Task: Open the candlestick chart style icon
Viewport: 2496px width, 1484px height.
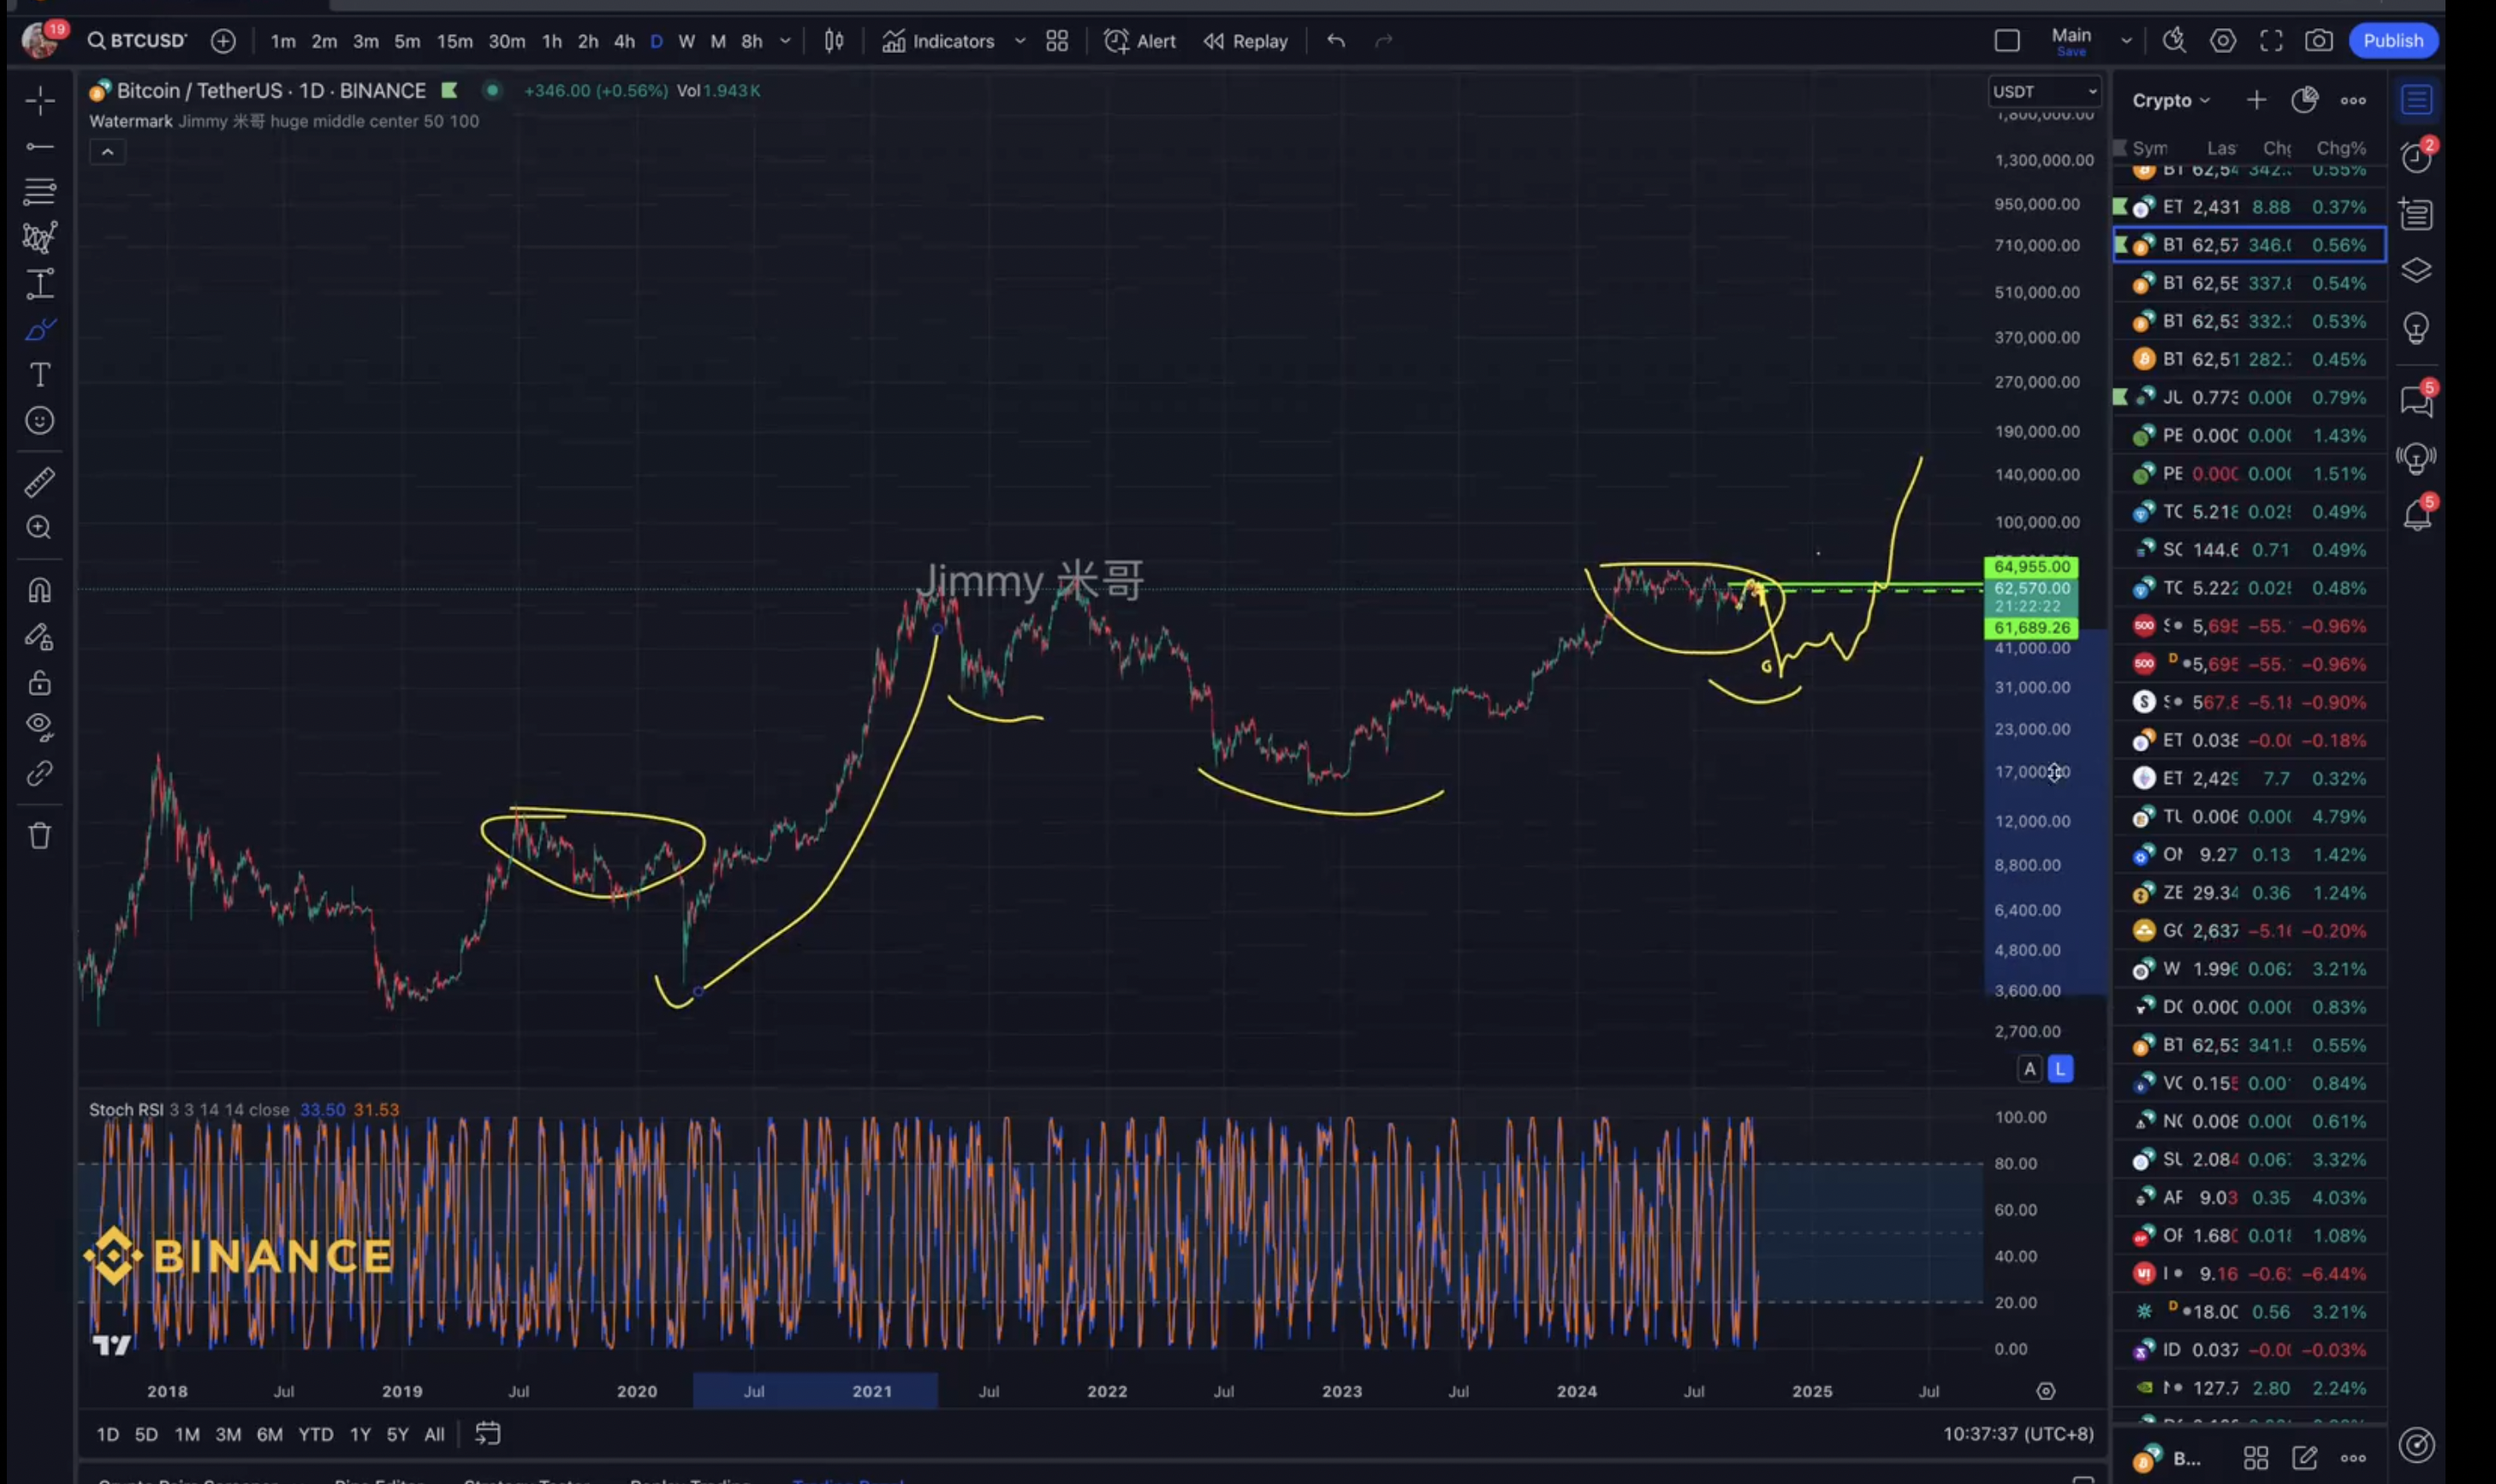Action: 834,41
